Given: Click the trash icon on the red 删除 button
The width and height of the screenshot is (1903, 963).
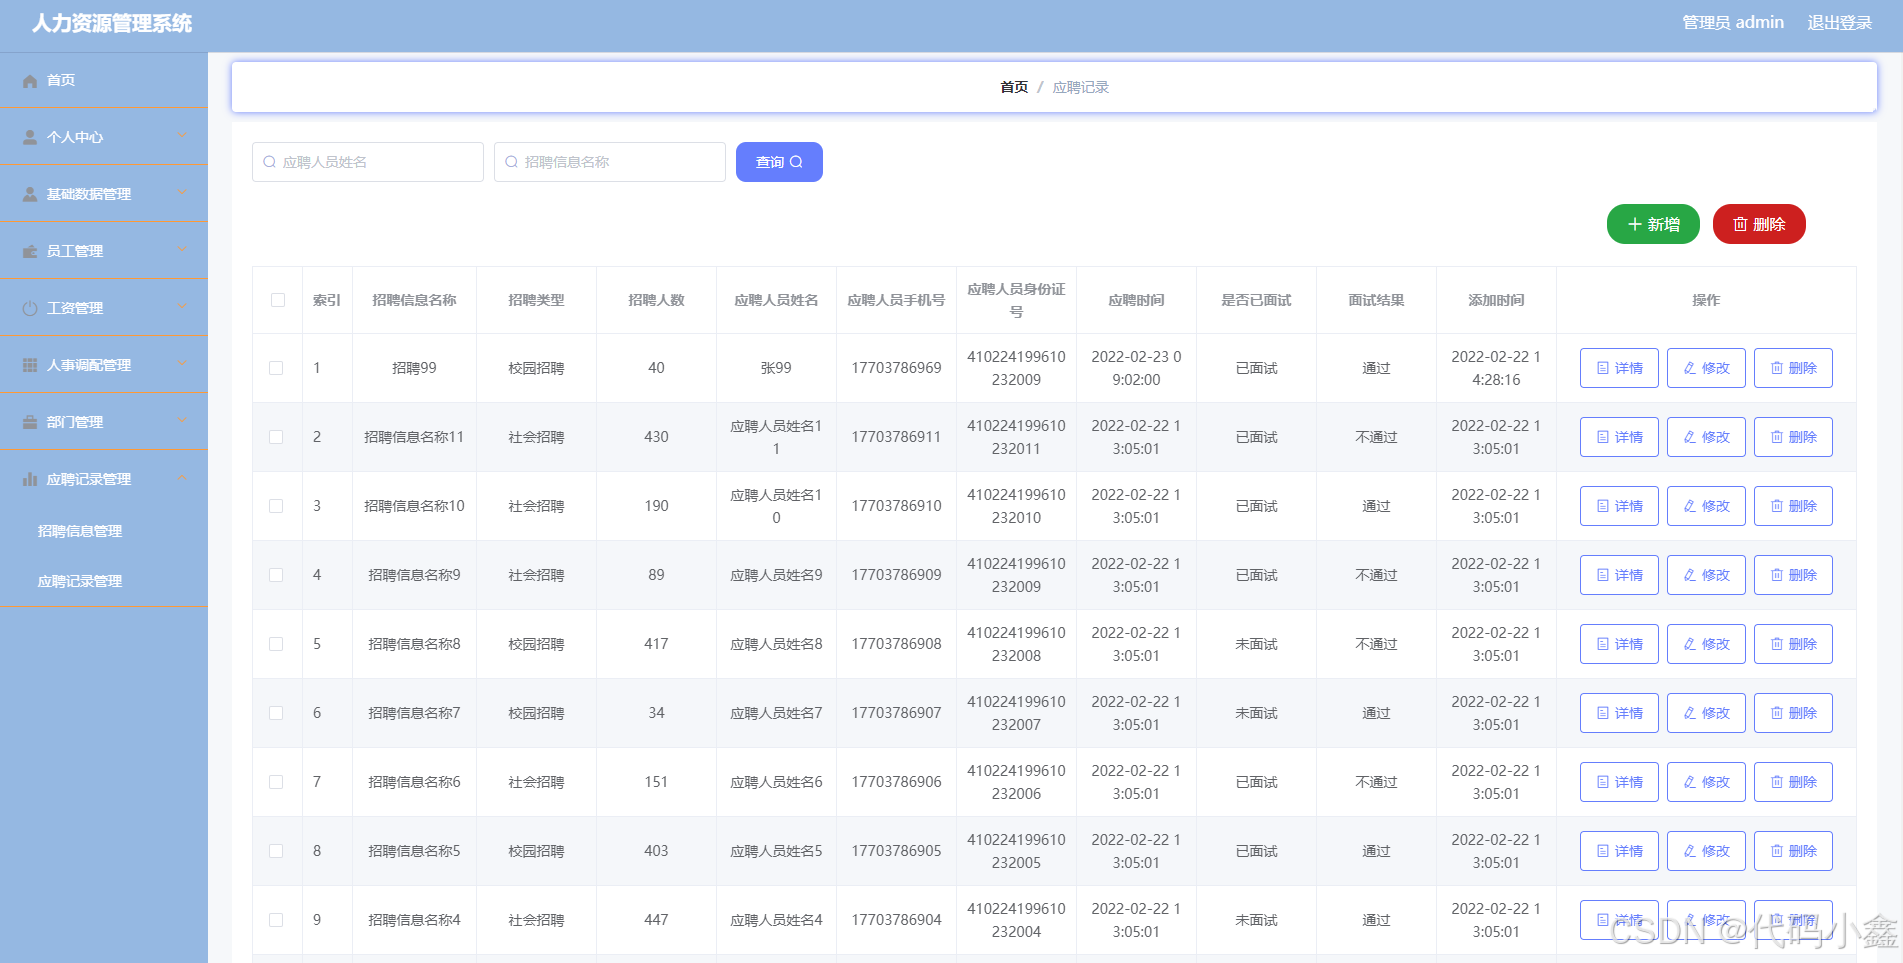Looking at the screenshot, I should (1740, 224).
